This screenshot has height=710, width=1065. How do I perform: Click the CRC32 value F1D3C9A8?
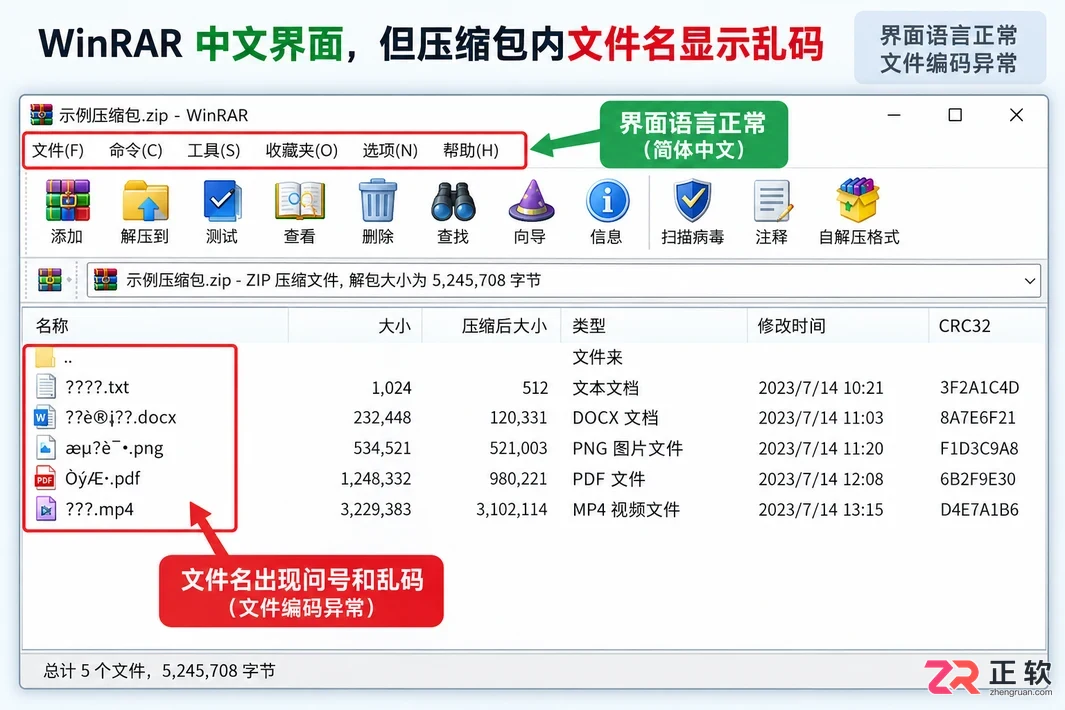point(979,448)
